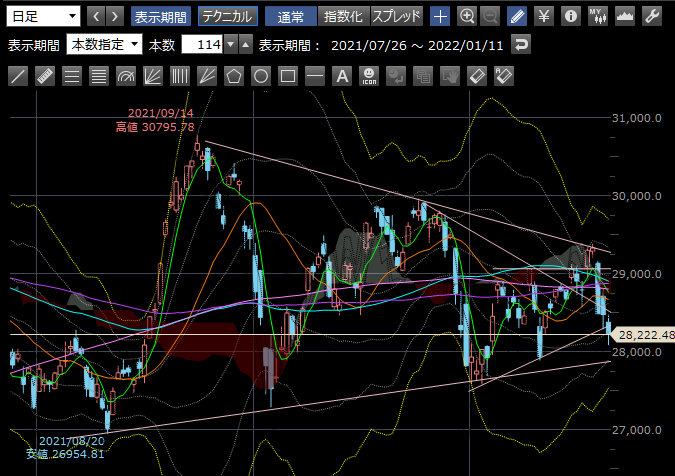The image size is (675, 476).
Task: Click the reset period return arrow button
Action: pyautogui.click(x=521, y=45)
